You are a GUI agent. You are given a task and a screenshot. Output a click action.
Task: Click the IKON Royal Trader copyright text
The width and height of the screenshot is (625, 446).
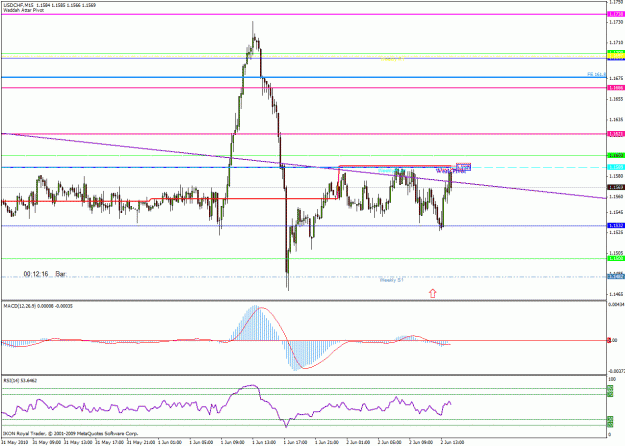tap(71, 433)
